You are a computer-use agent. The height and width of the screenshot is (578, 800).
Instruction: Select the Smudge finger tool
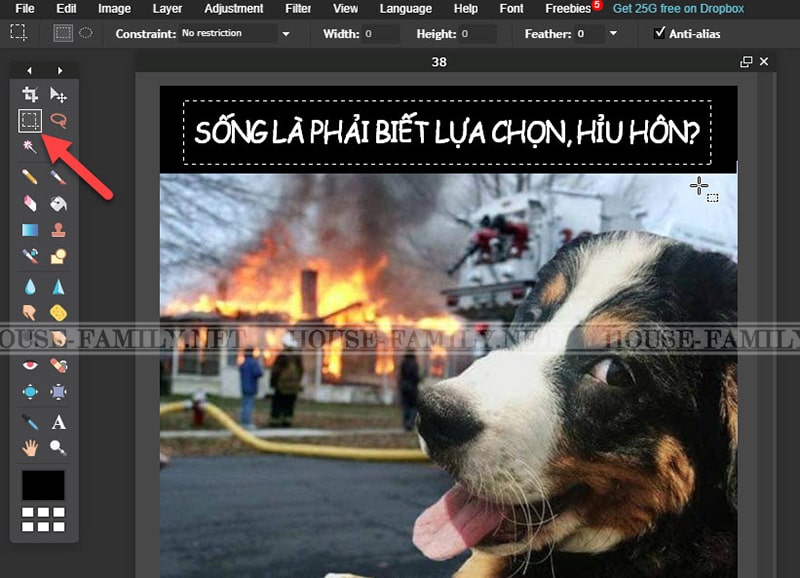click(x=30, y=313)
